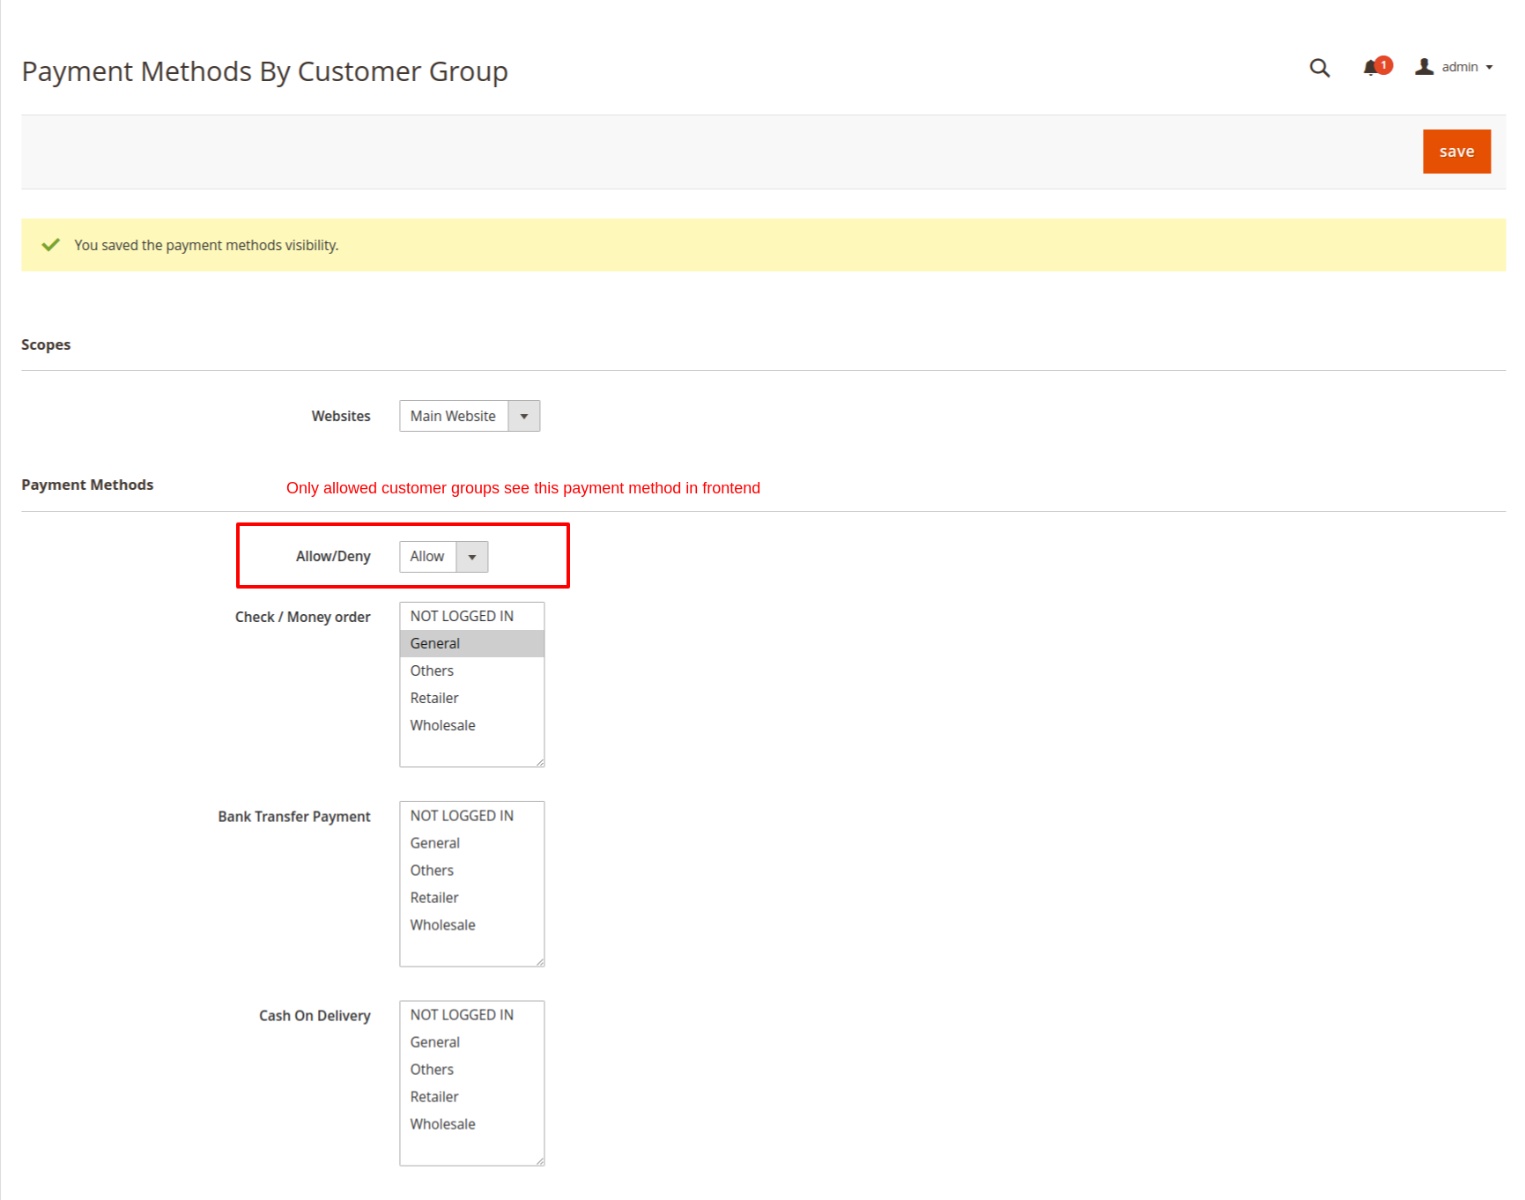Select Retailer under Bank Transfer Payment
Screen dimensions: 1525x1200
click(435, 898)
